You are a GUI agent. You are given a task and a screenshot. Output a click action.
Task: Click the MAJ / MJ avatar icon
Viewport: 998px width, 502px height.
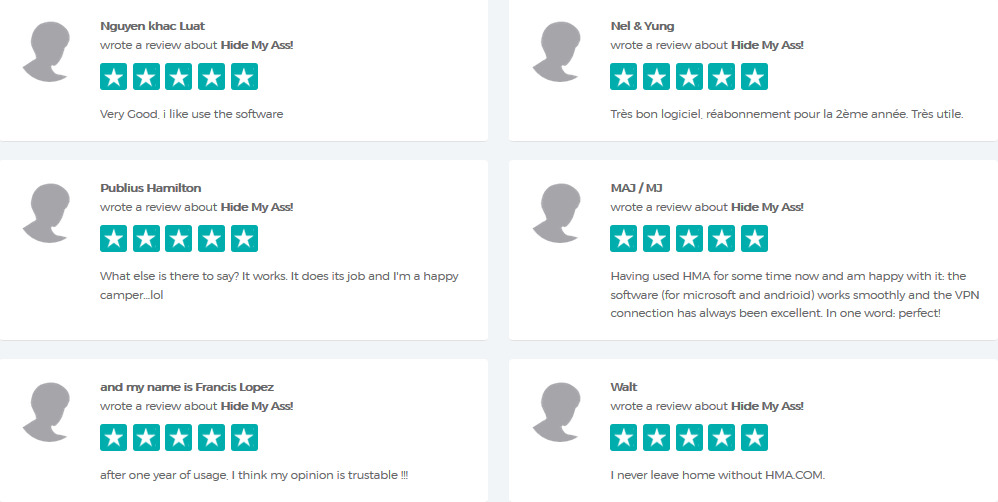556,214
